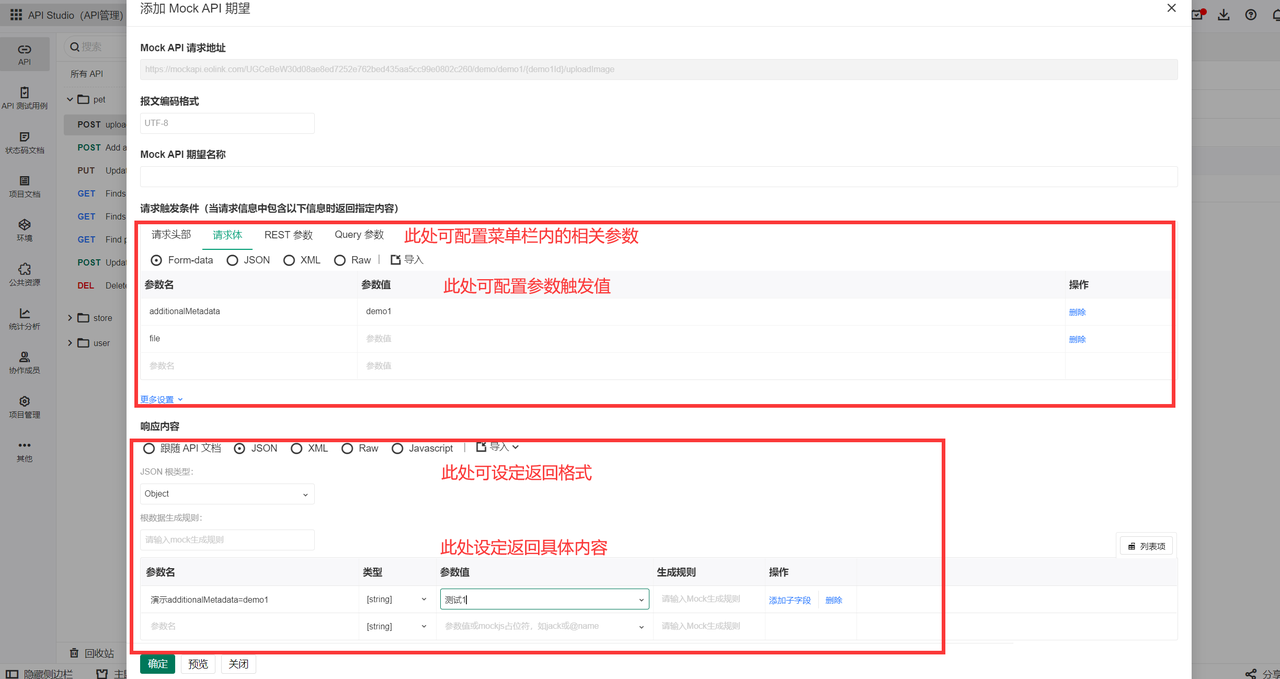Select the PUT Update API entry
The width and height of the screenshot is (1280, 679).
coord(96,170)
